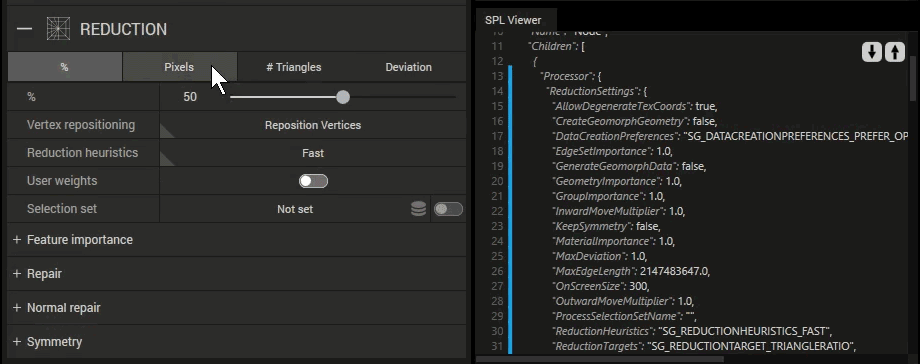Choose the # Triangles reduction target
Screen dimensions: 920x364
click(293, 67)
